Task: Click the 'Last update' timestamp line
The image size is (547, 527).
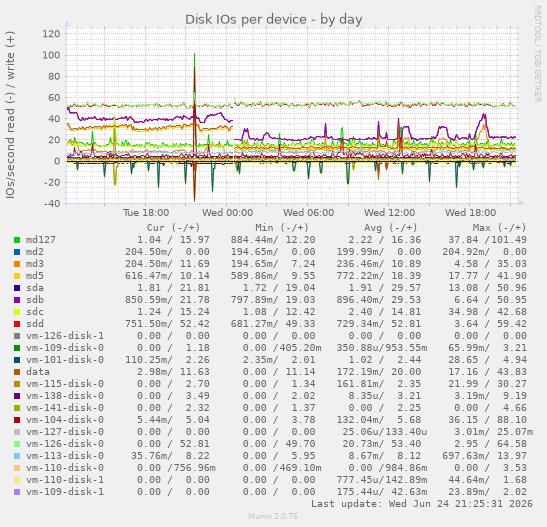Action: [422, 504]
